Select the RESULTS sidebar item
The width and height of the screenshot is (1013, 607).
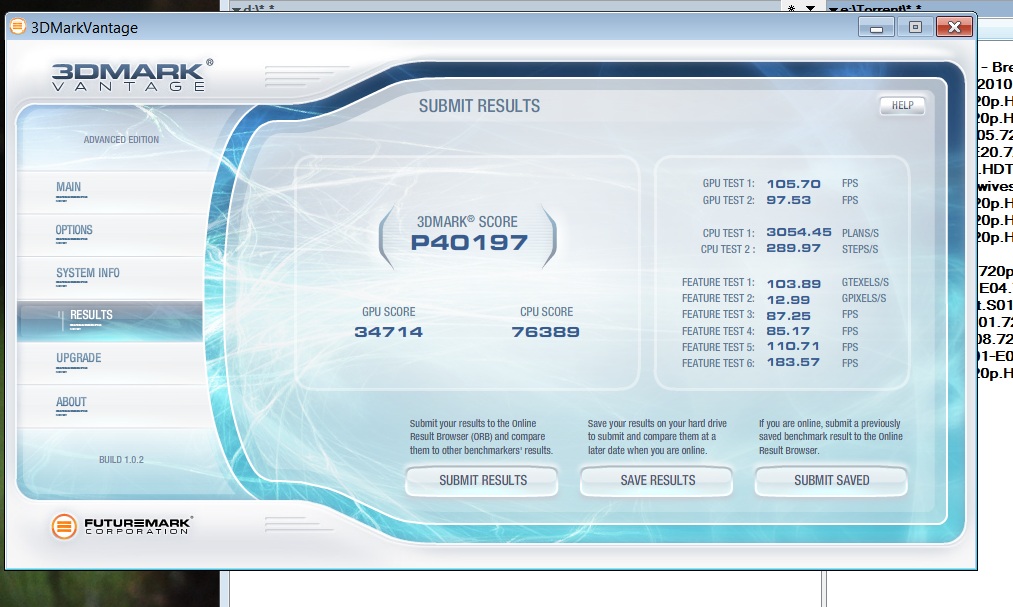coord(110,321)
